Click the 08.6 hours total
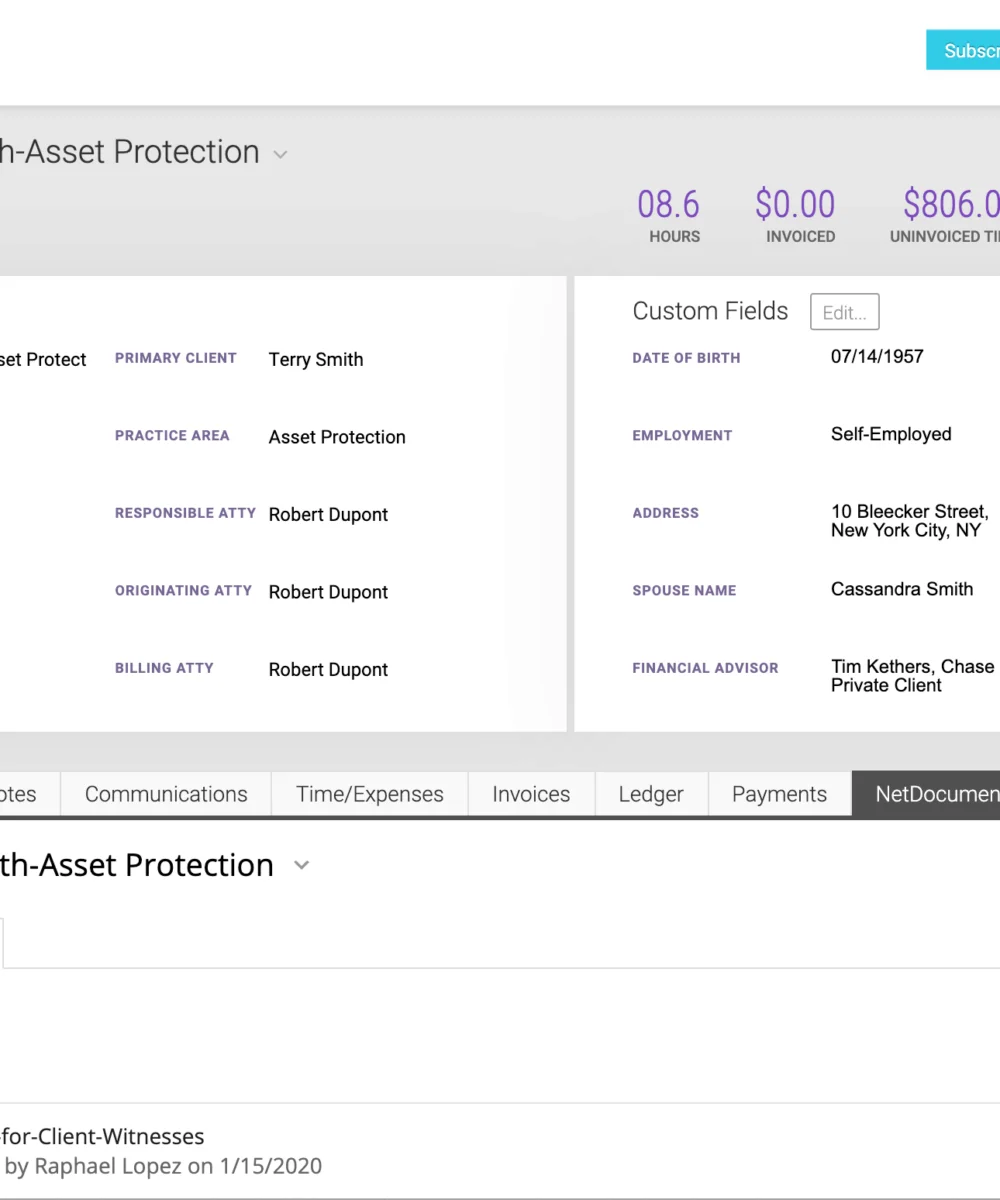Viewport: 1000px width, 1200px height. click(669, 204)
